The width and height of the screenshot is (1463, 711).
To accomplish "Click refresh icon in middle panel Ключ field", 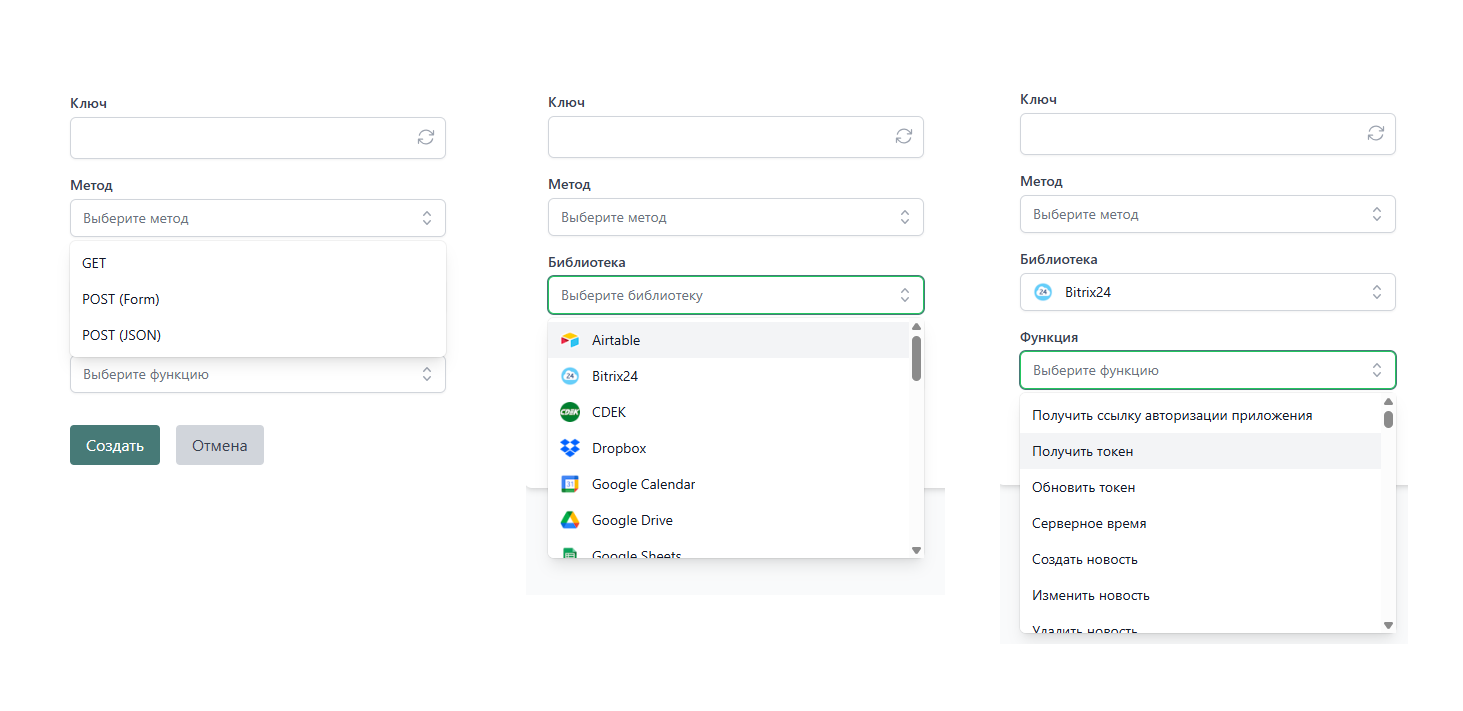I will click(x=904, y=136).
